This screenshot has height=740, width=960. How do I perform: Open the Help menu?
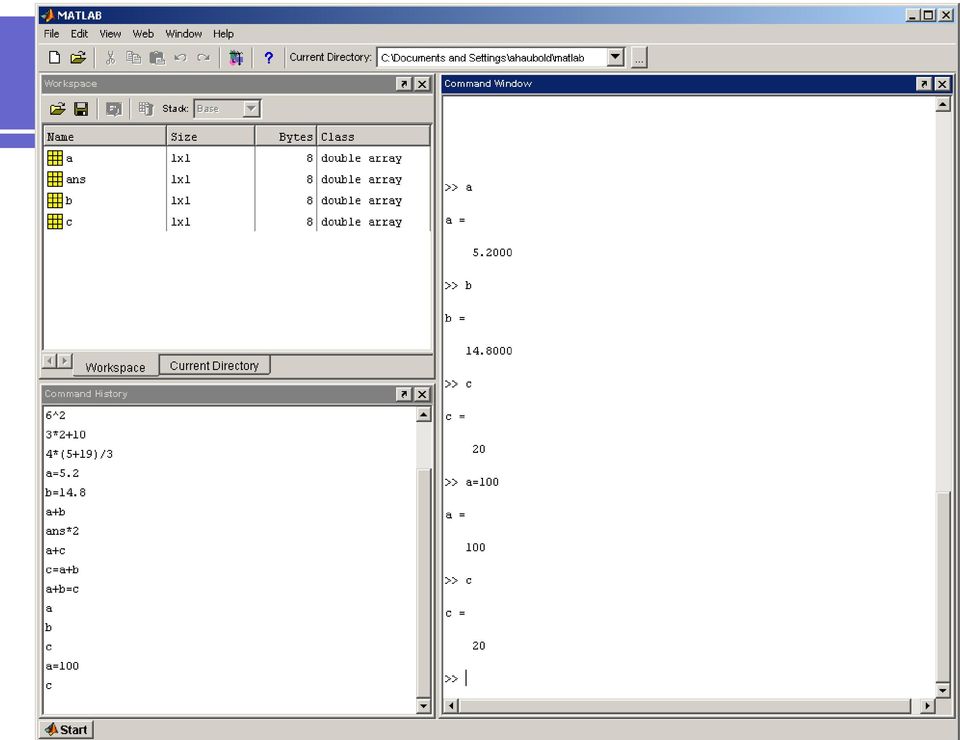223,34
